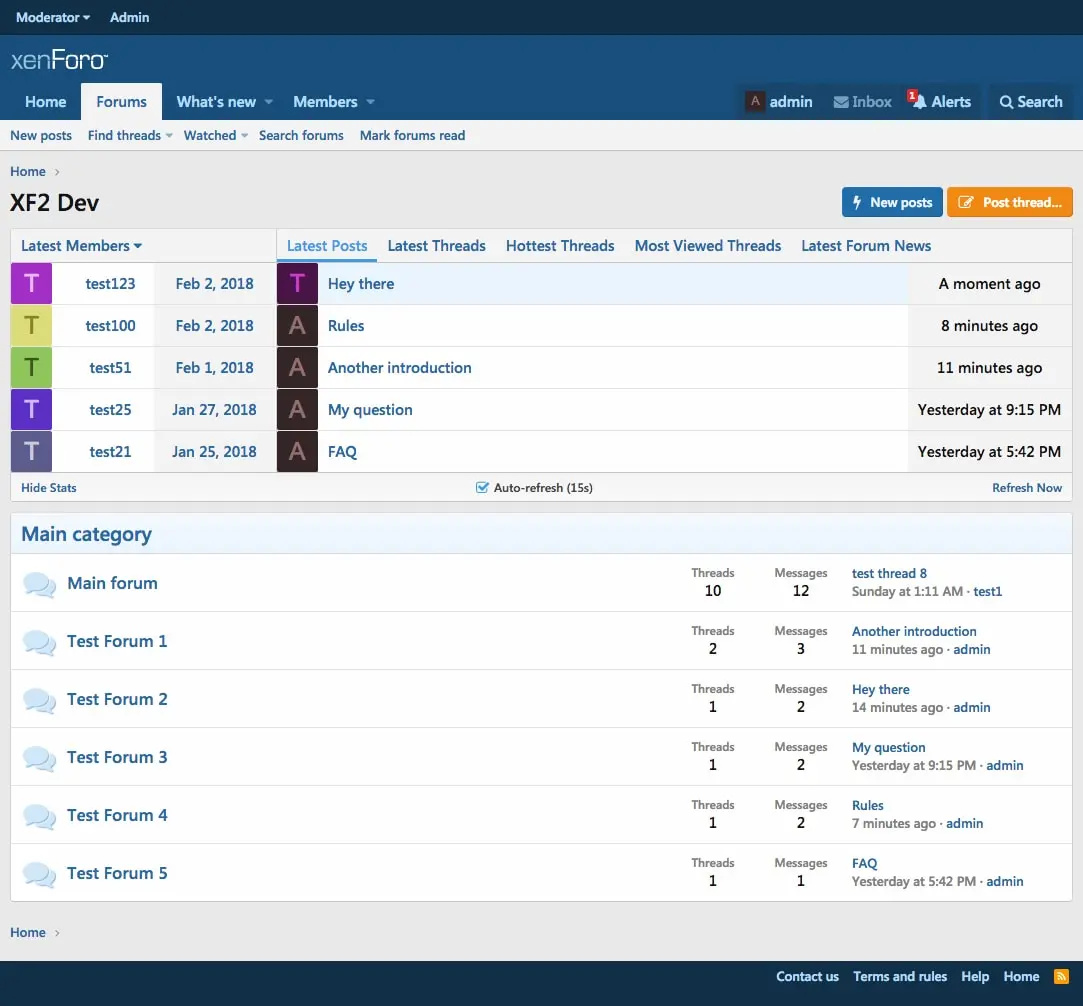Switch to the Latest Threads tab

tap(436, 245)
